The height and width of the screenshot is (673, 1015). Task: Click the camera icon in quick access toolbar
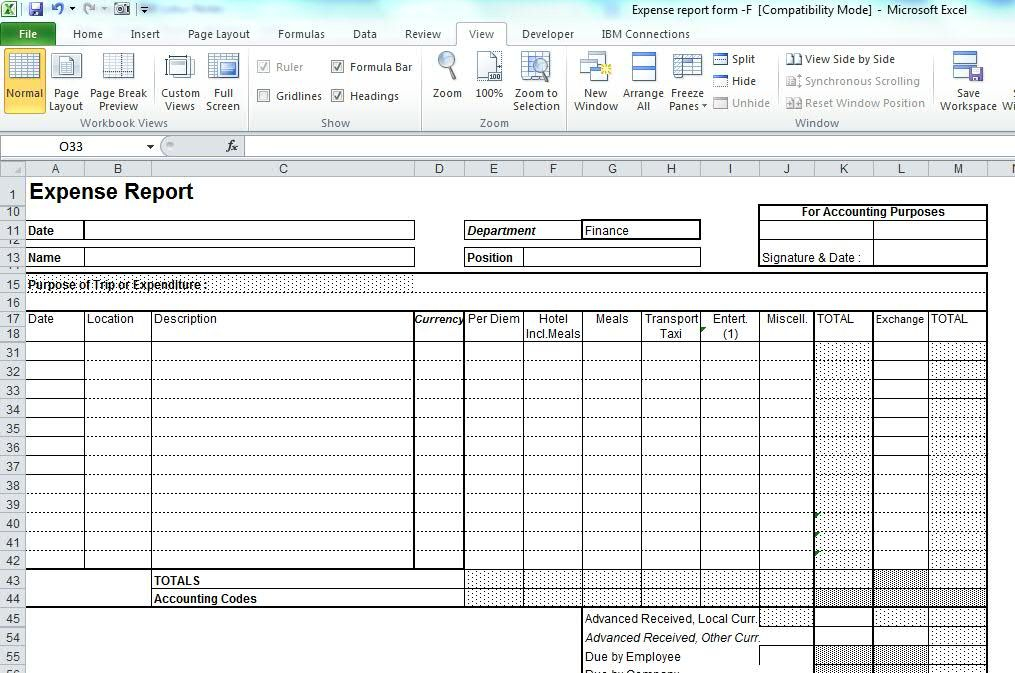(x=122, y=9)
